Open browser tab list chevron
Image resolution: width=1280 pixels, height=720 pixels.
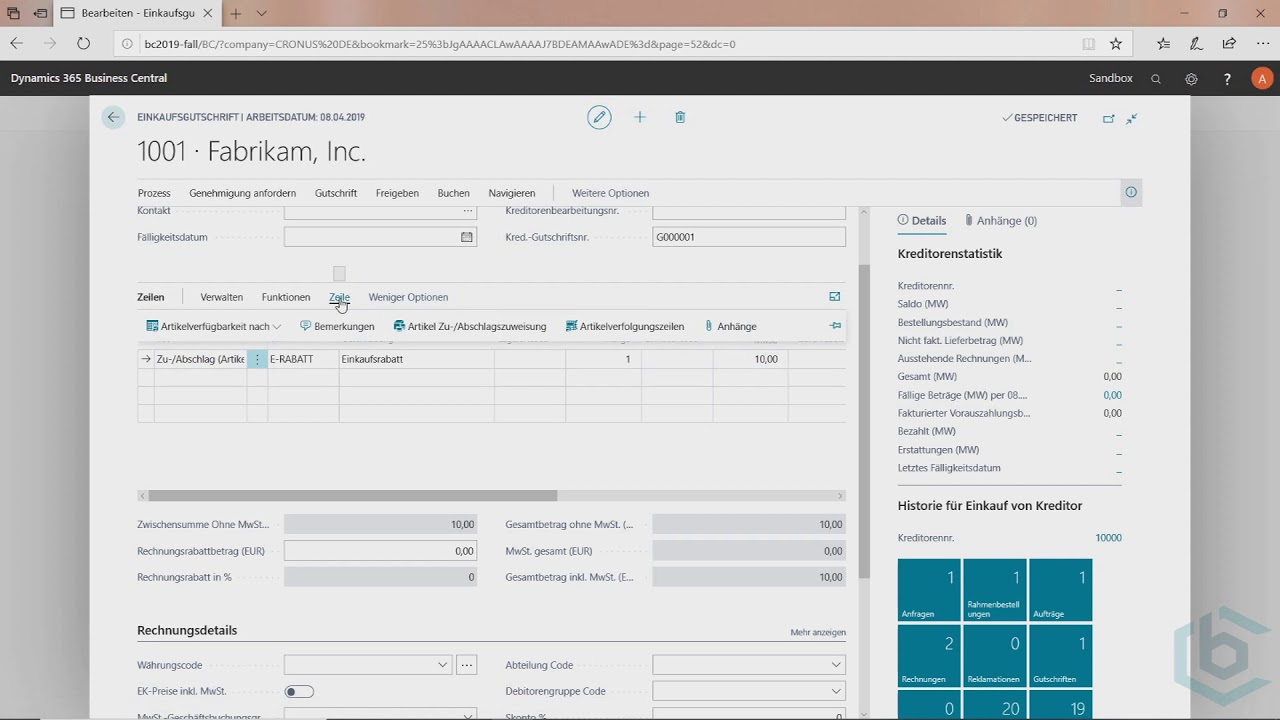pos(261,14)
